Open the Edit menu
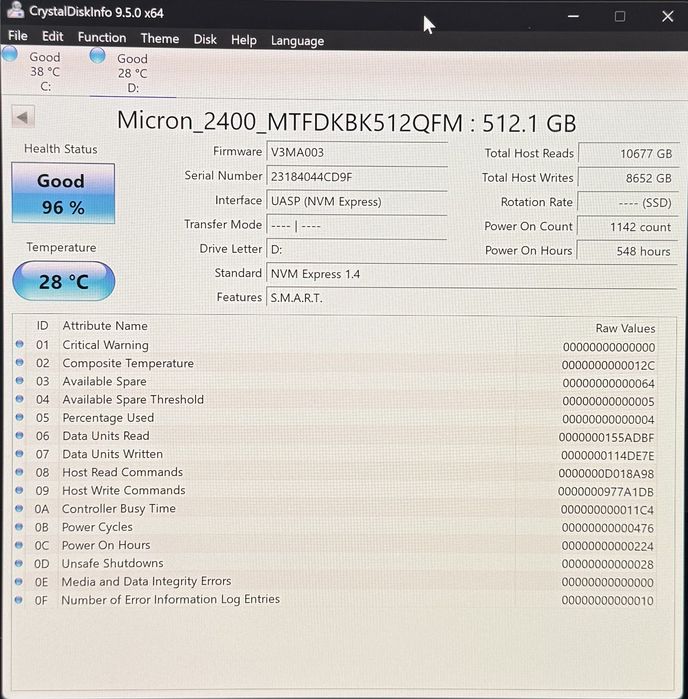This screenshot has width=688, height=699. (53, 37)
